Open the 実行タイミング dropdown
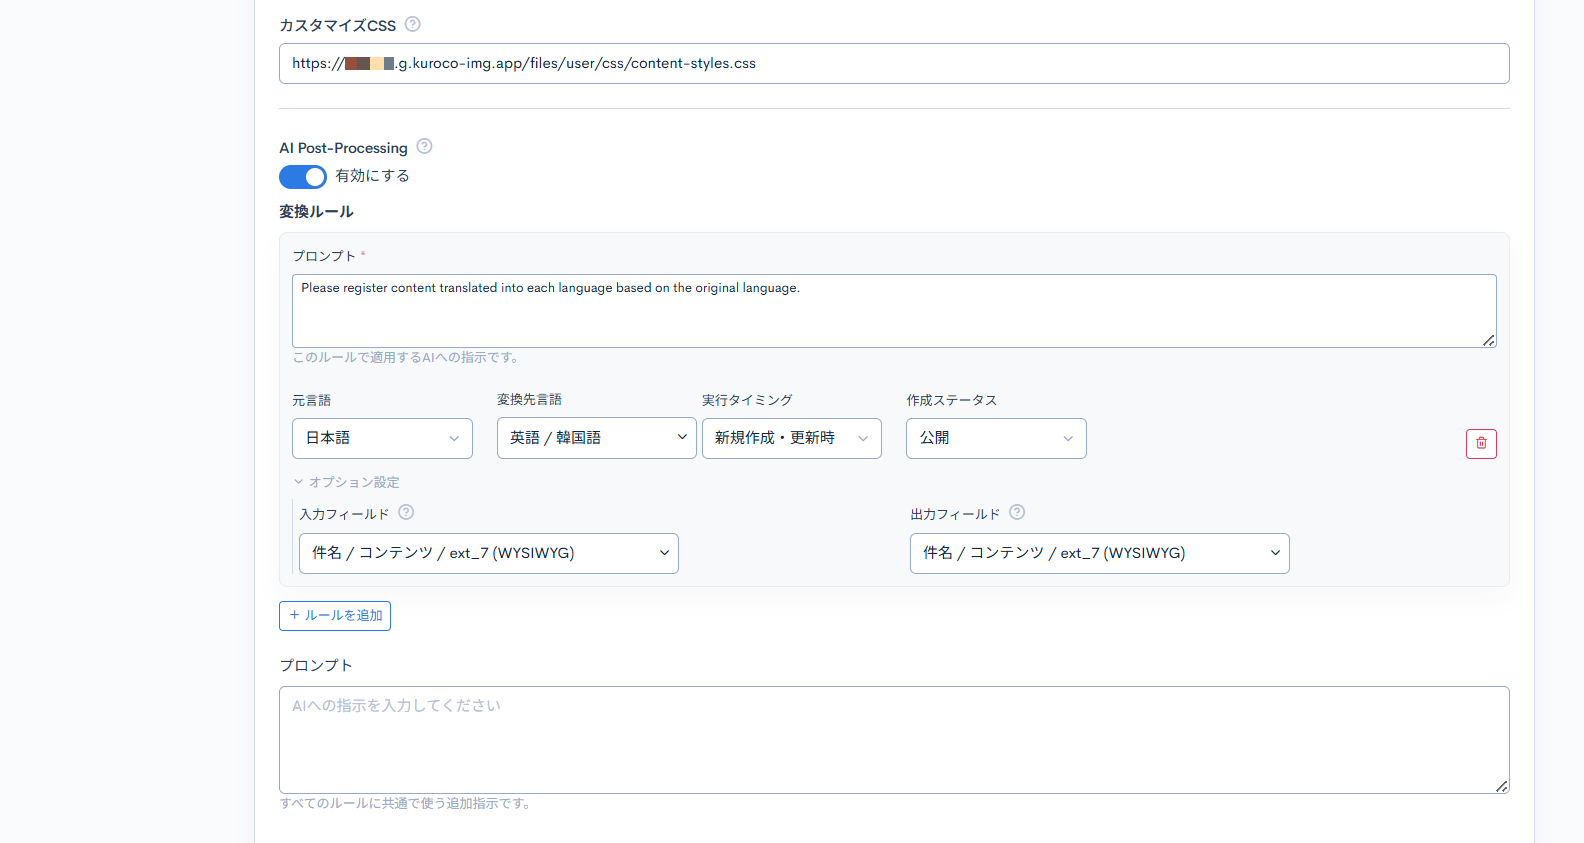The image size is (1584, 843). pyautogui.click(x=791, y=438)
